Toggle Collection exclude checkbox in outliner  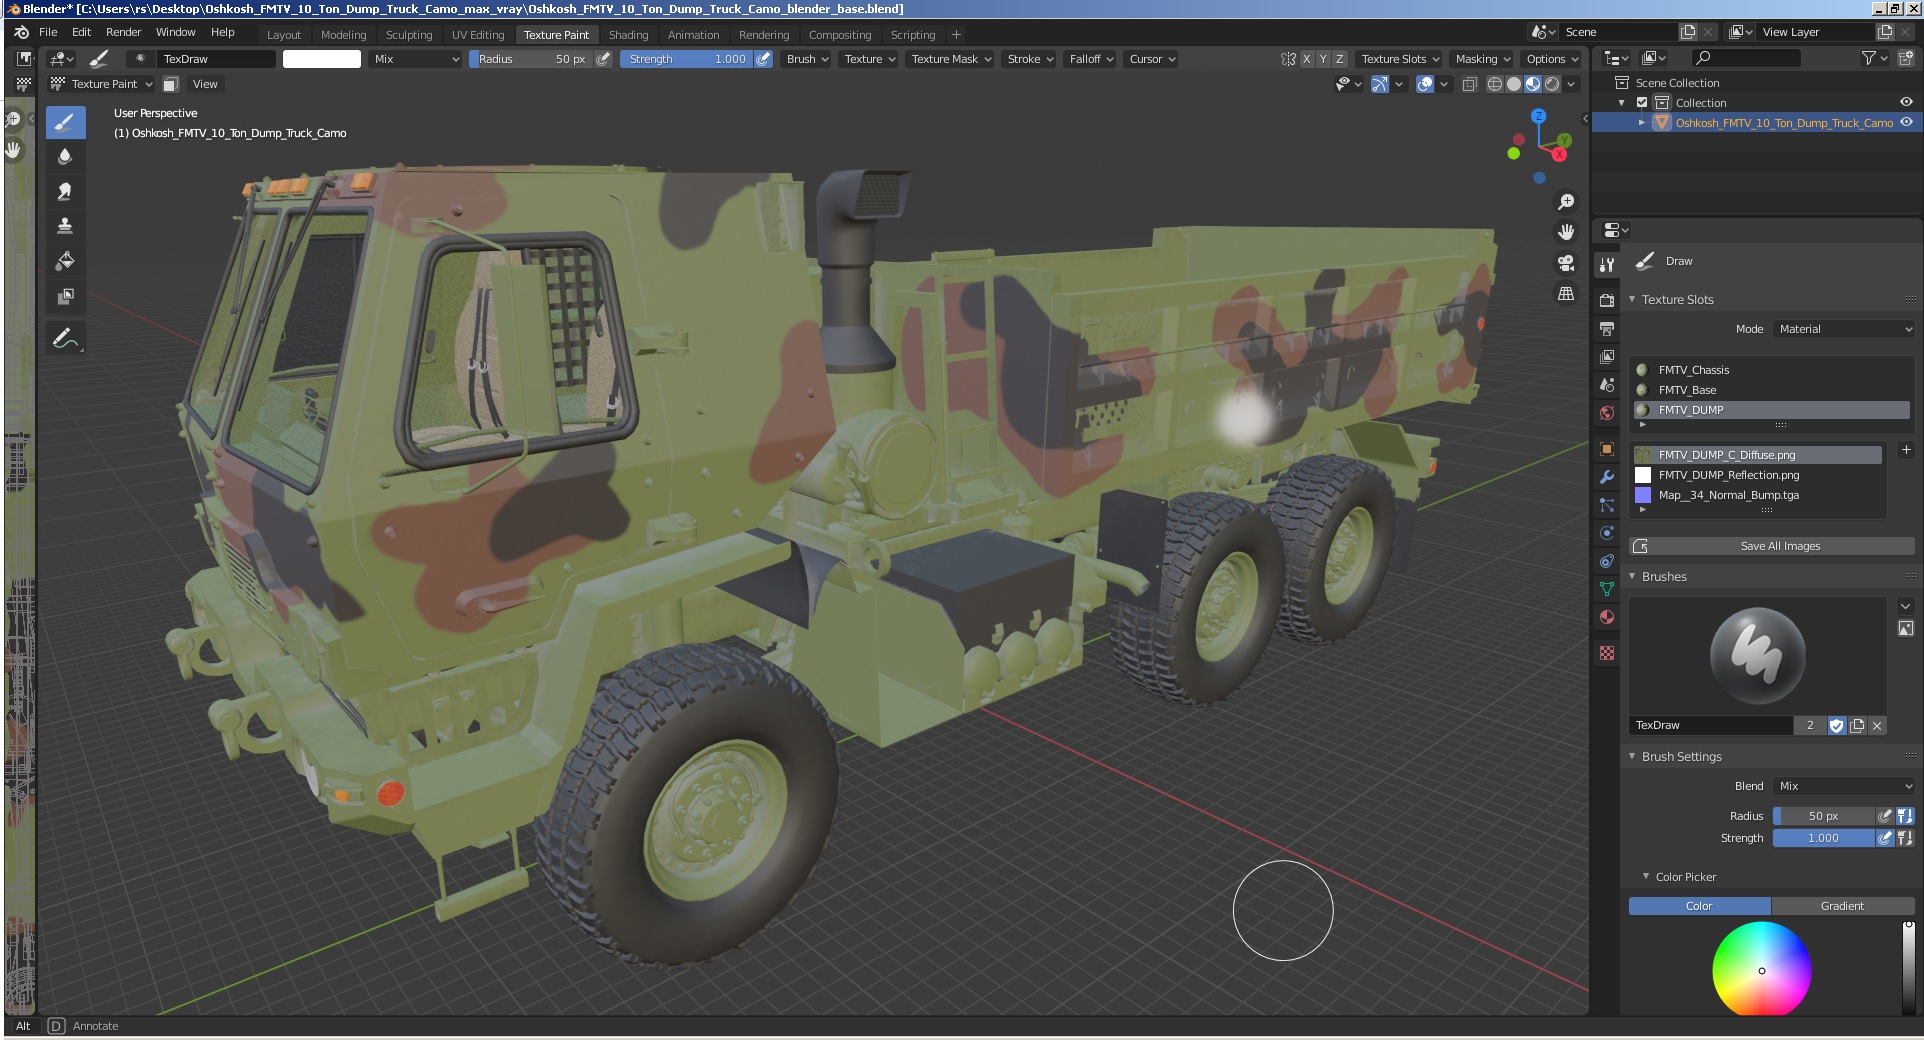point(1642,103)
